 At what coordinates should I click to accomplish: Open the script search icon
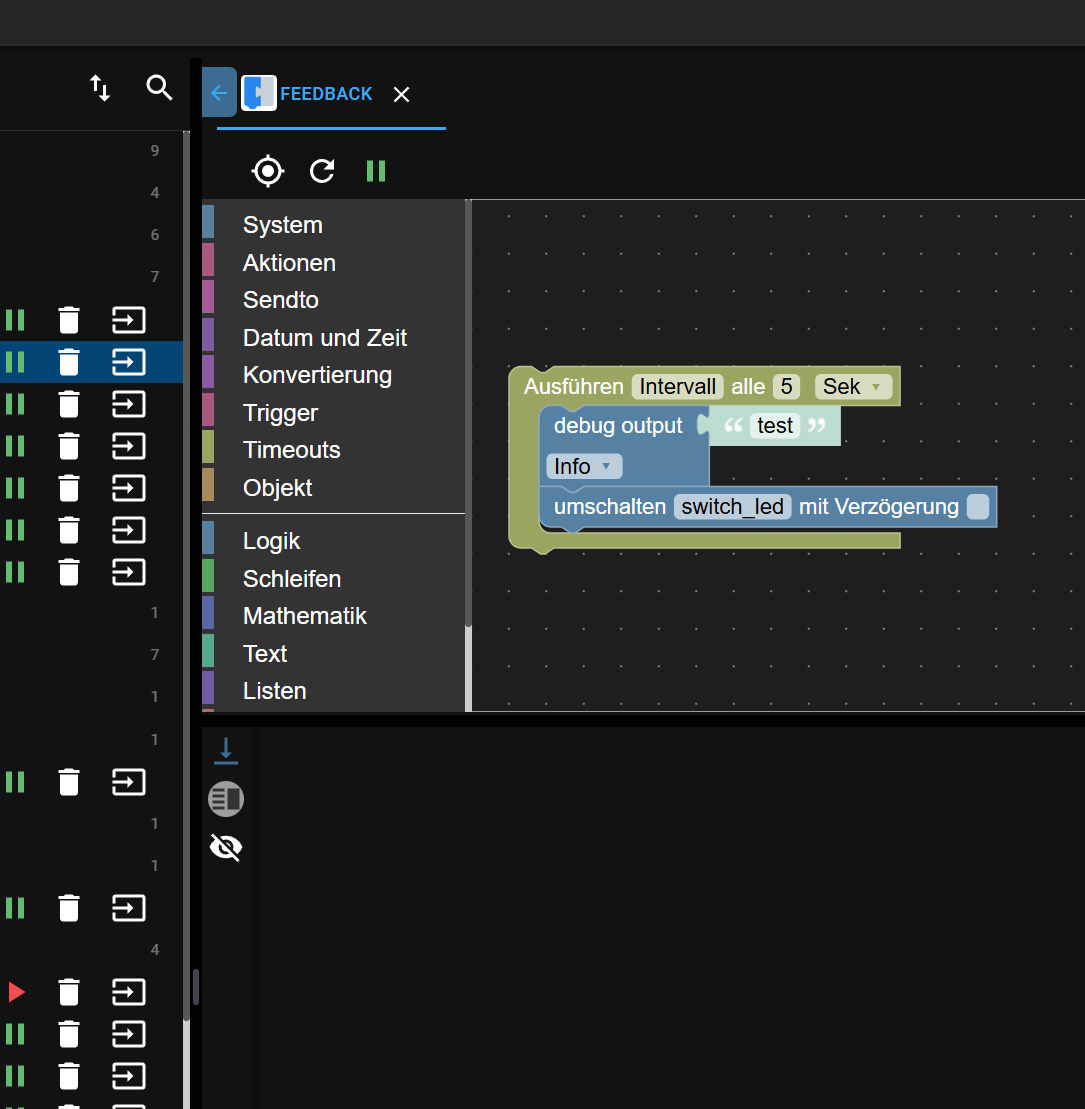tap(159, 88)
